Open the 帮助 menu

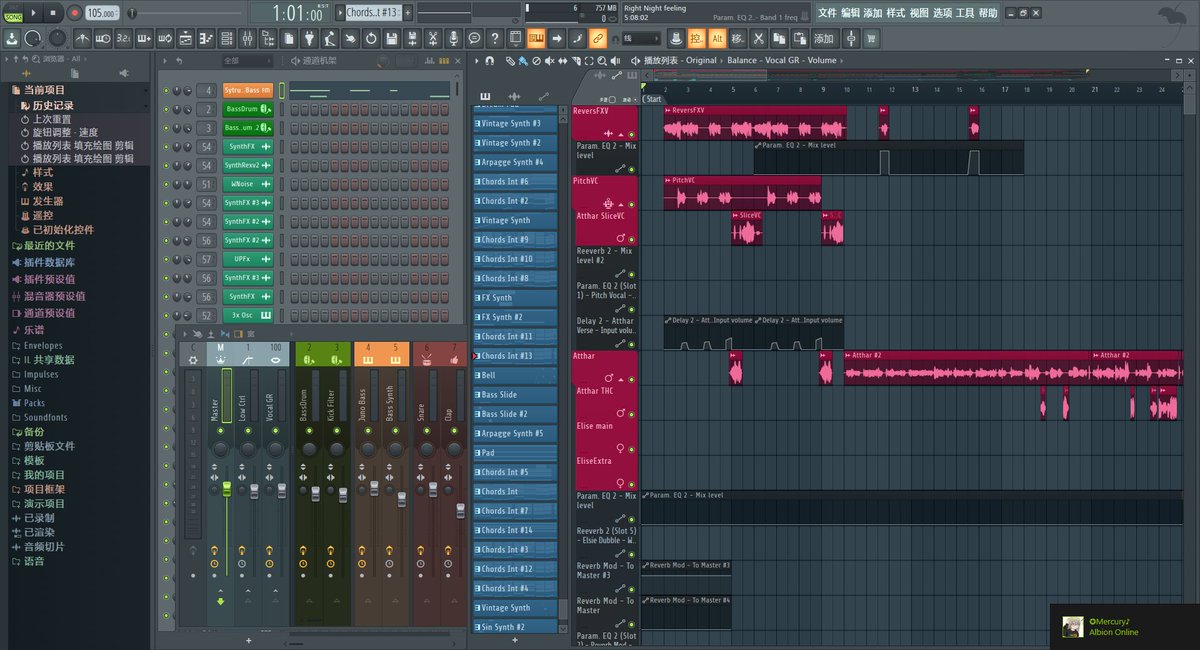(988, 13)
